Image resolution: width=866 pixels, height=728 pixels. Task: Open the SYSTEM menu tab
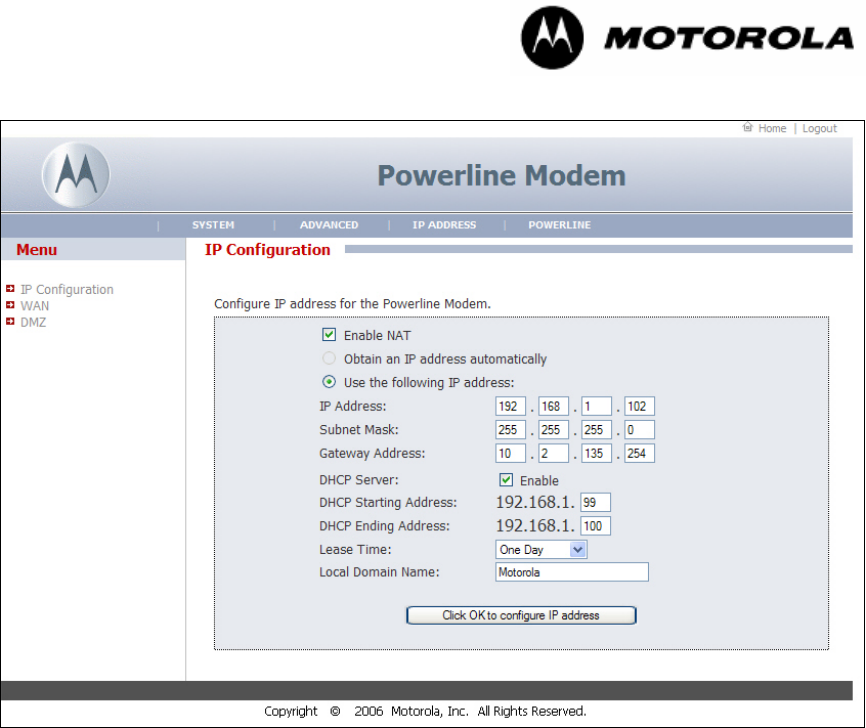coord(213,225)
